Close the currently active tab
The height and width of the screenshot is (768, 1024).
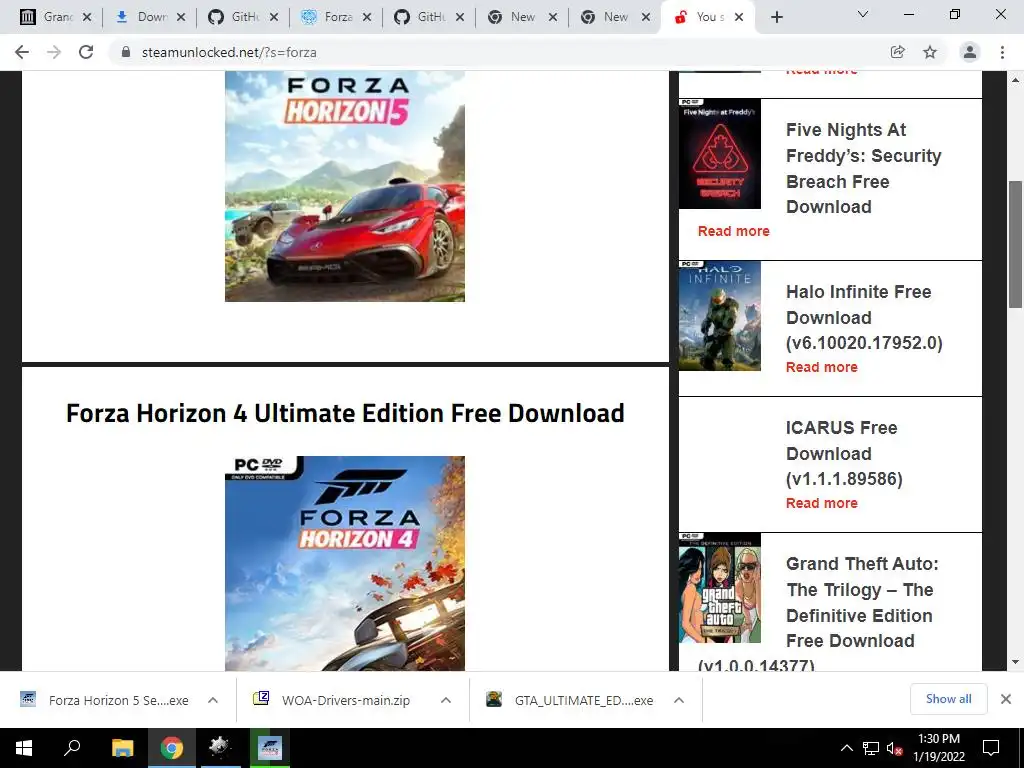click(739, 18)
